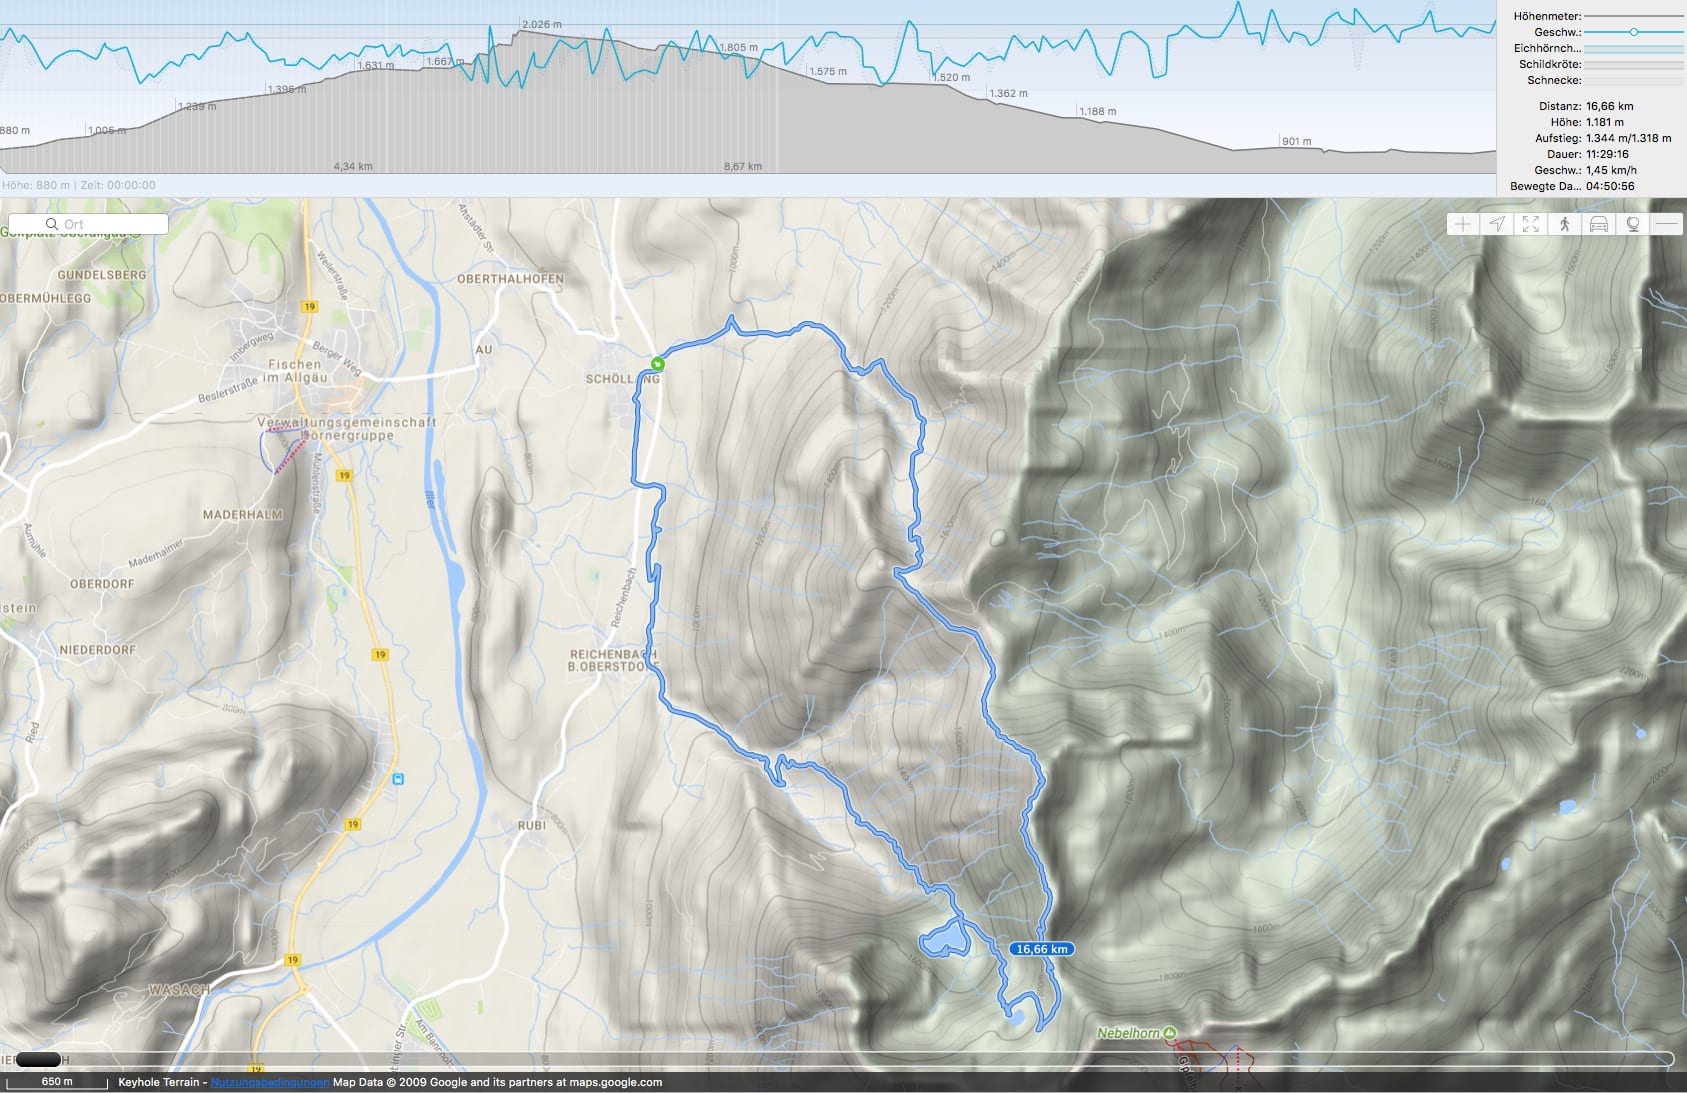Click the Bewegte Dauer value 04:50:56
The width and height of the screenshot is (1687, 1093).
(1610, 186)
